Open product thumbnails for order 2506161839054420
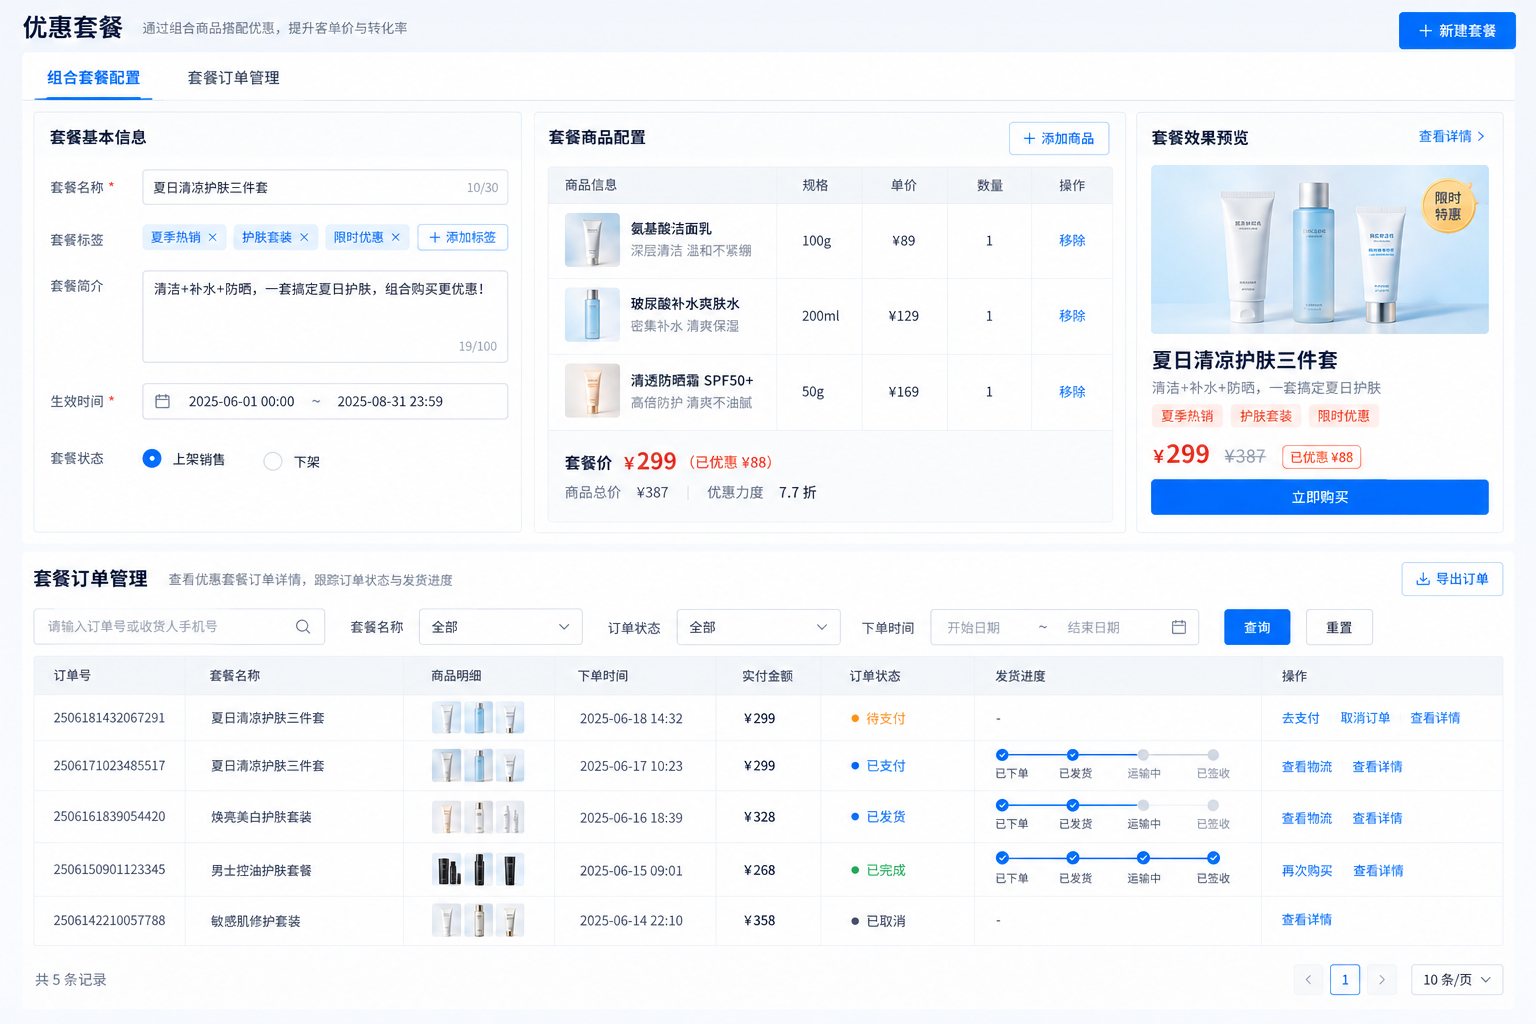 click(x=478, y=817)
